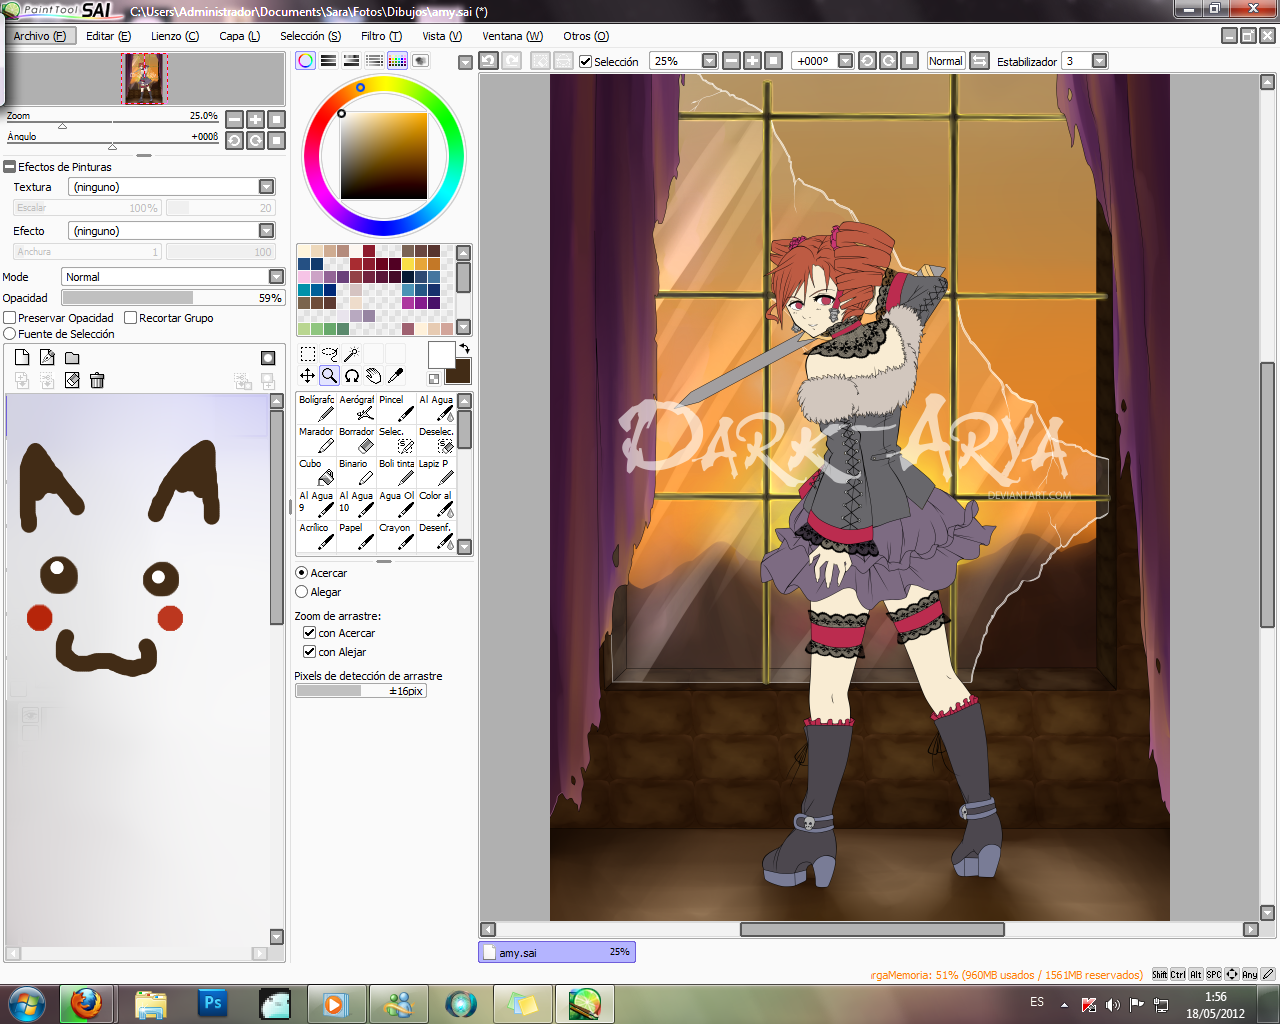Toggle the Selección checkbox
The height and width of the screenshot is (1024, 1280).
coord(586,62)
